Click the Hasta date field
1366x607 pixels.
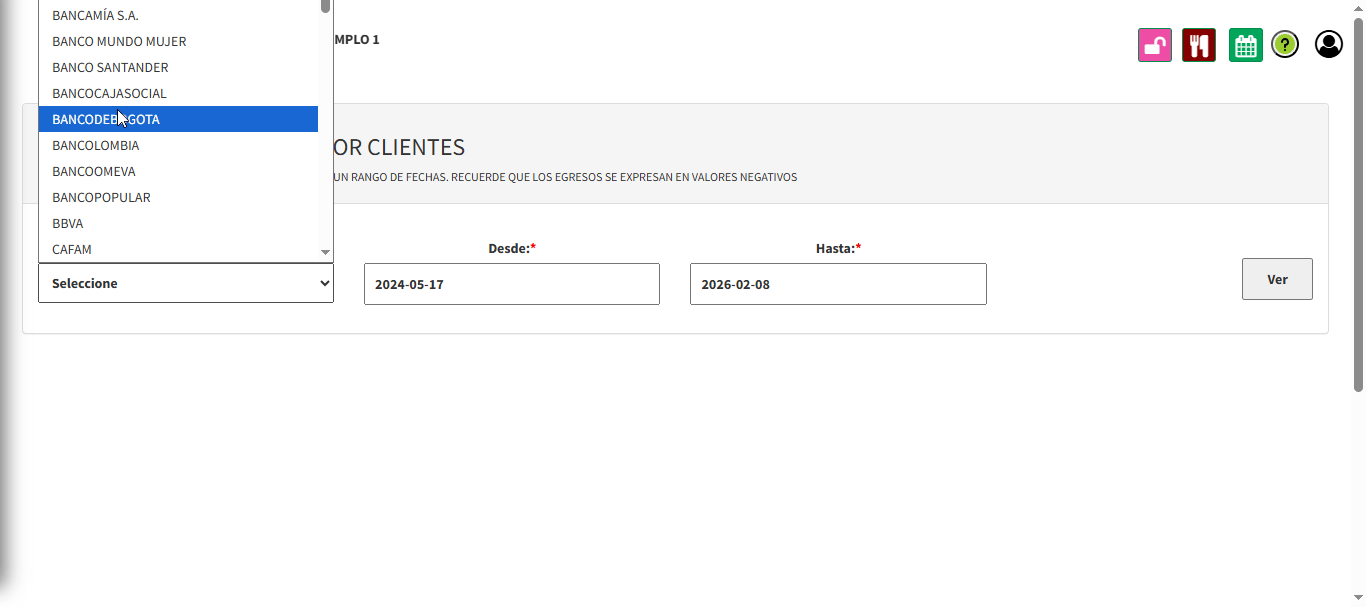[837, 284]
